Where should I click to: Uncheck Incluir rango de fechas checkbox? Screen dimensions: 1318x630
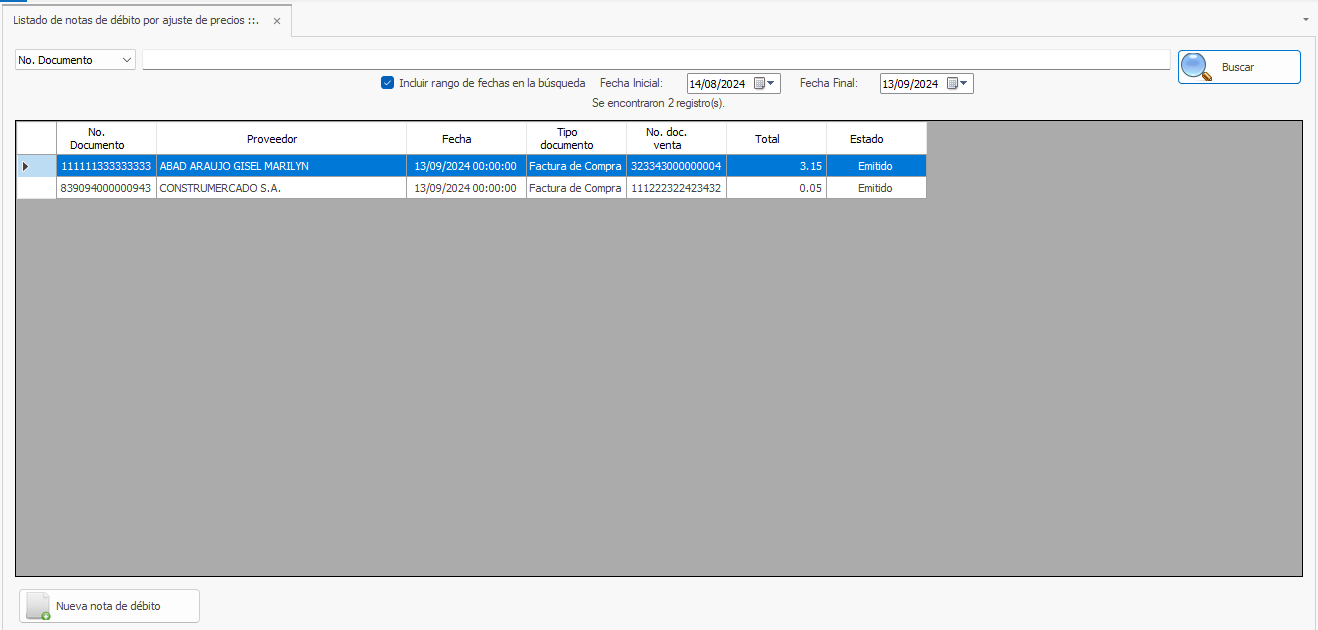click(x=387, y=83)
